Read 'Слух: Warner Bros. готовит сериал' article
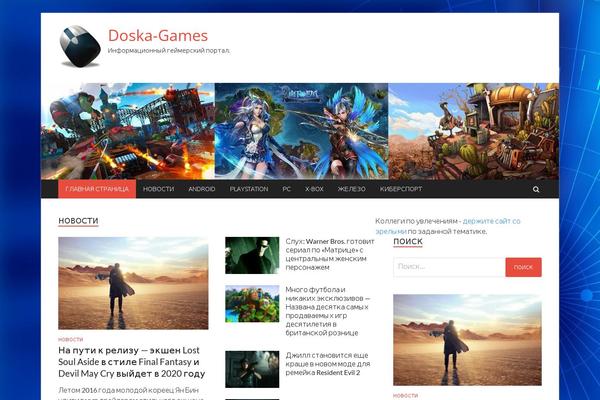Screen dimensions: 600x400 pyautogui.click(x=329, y=254)
